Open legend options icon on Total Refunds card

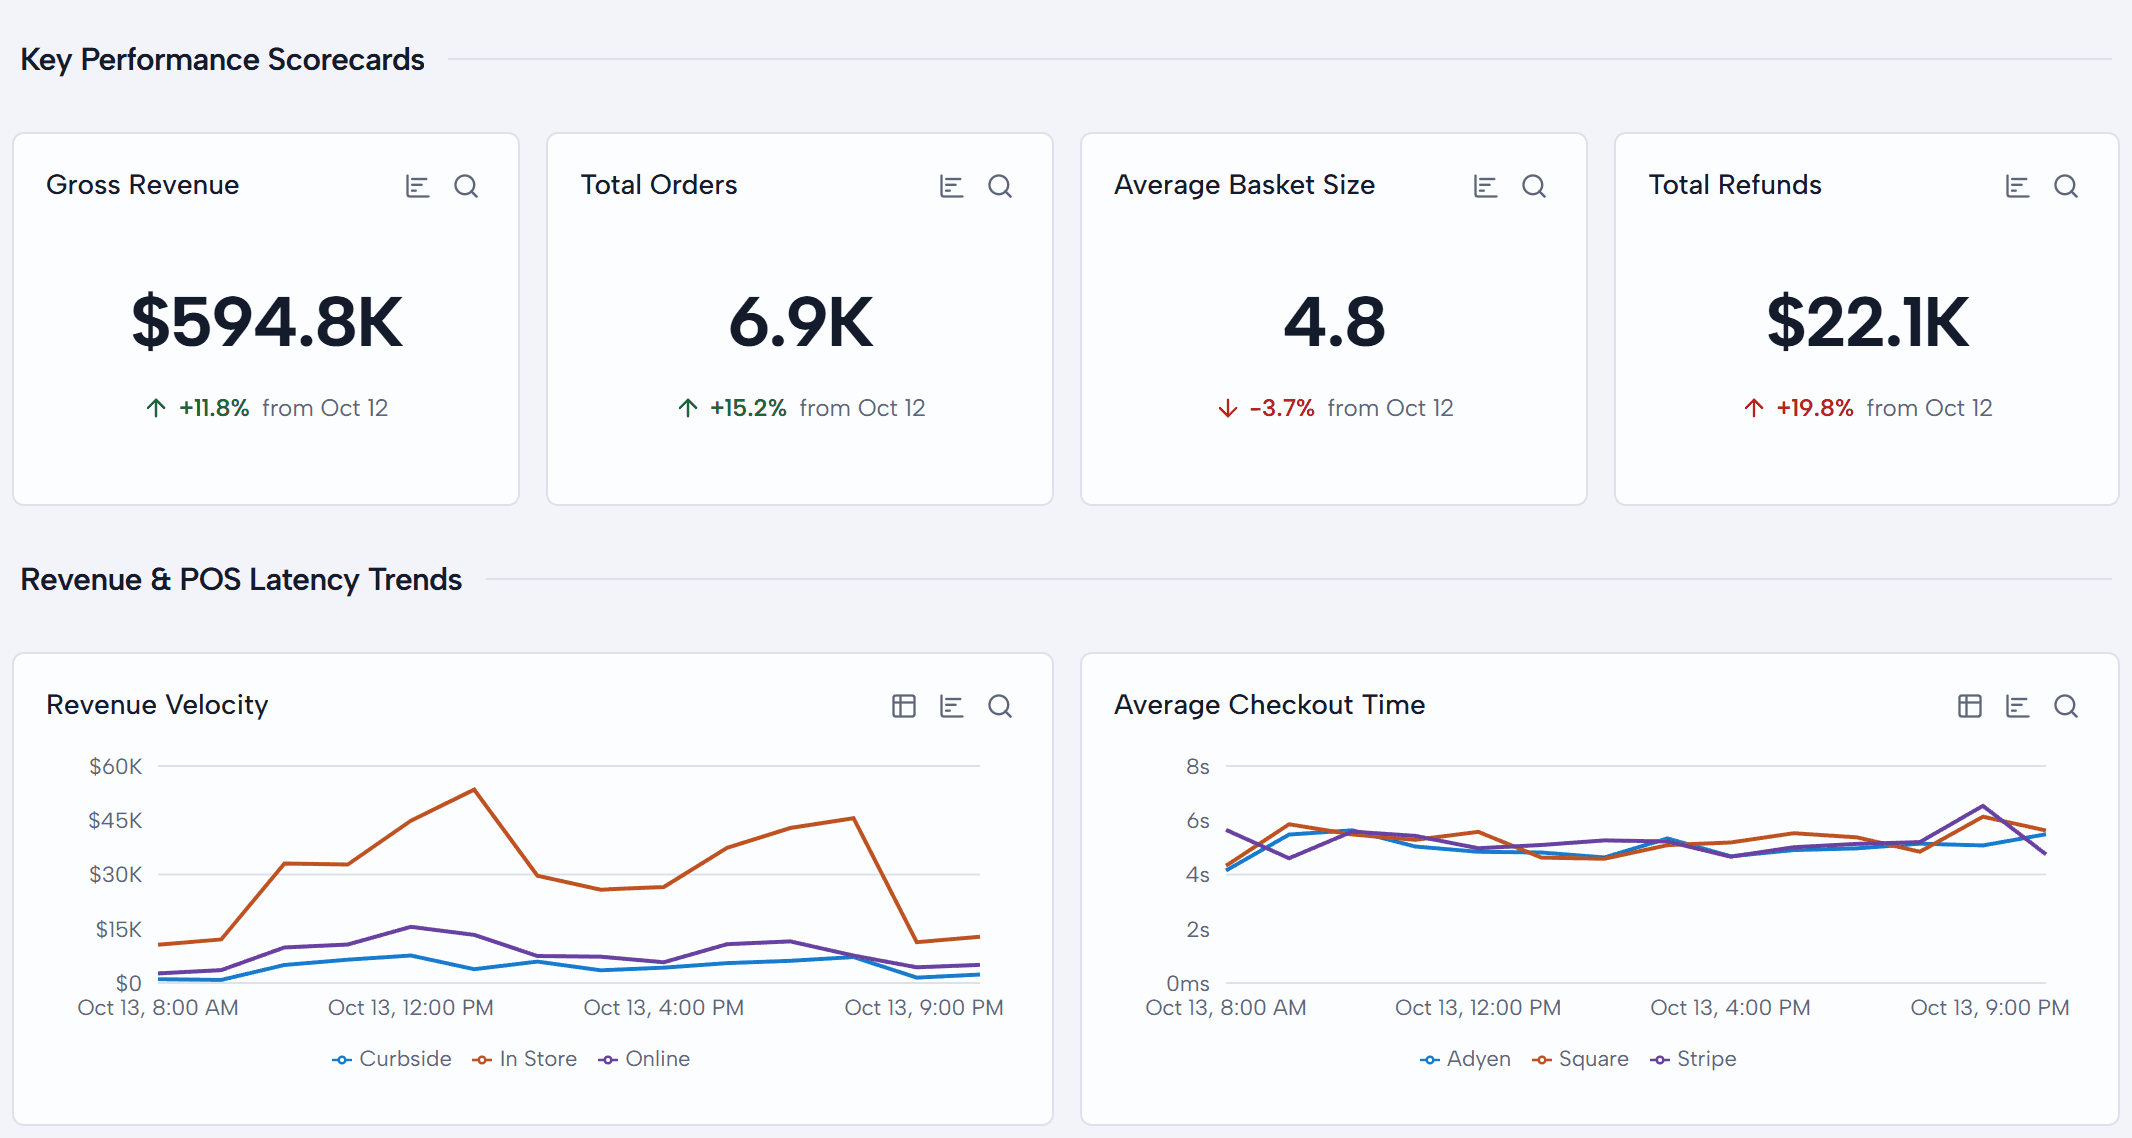(2017, 186)
